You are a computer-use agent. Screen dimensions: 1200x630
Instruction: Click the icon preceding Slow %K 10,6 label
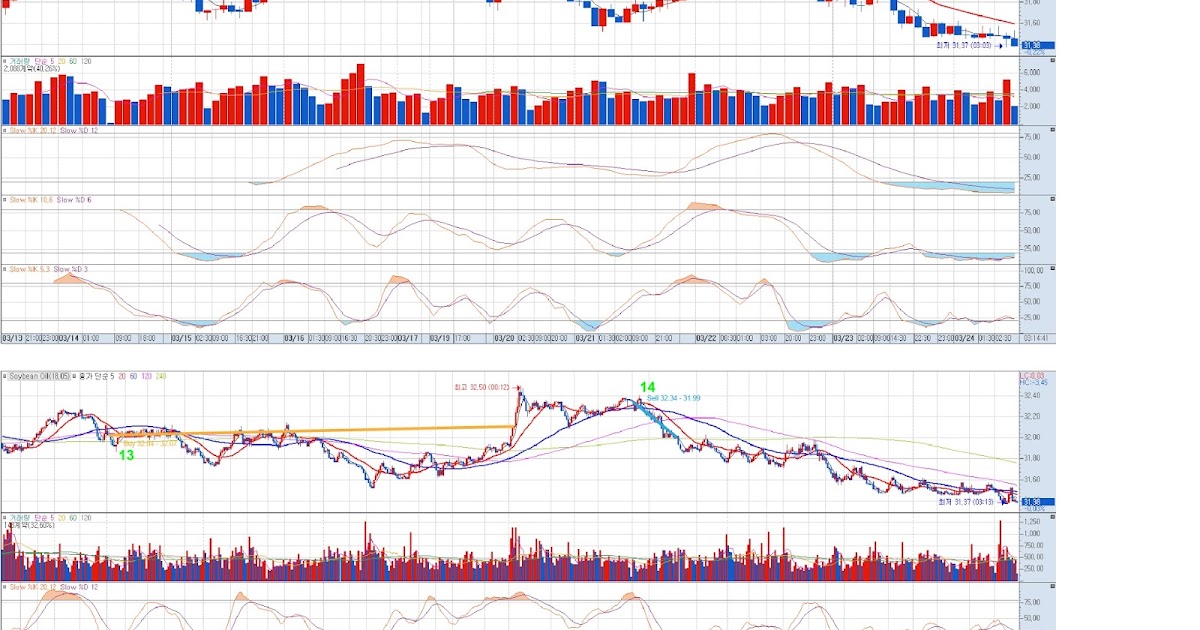(4, 198)
